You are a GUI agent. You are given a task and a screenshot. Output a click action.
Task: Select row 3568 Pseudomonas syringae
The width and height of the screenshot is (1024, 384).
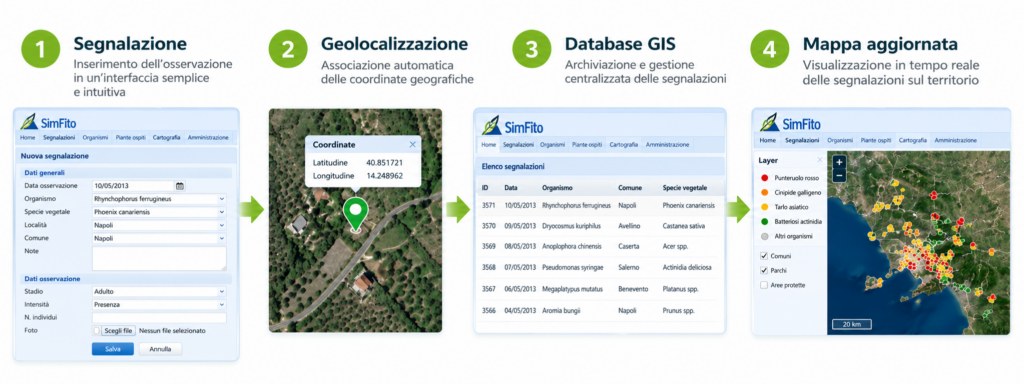pyautogui.click(x=600, y=268)
